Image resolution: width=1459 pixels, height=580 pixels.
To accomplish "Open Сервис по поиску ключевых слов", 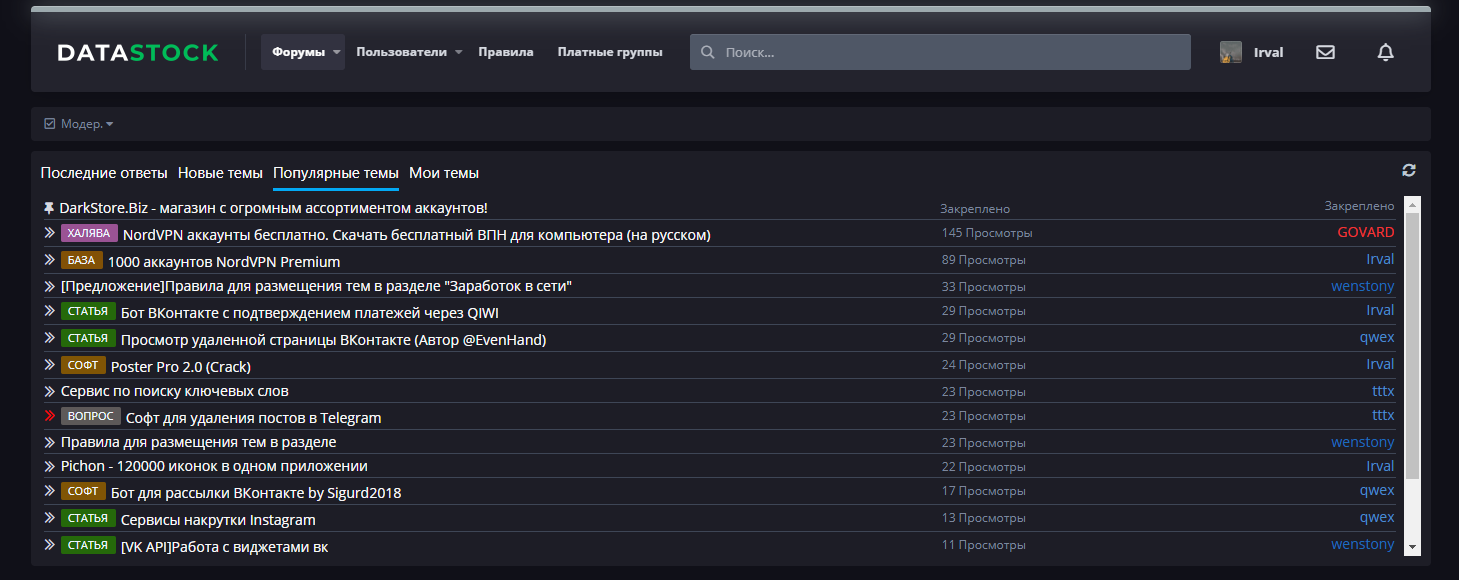I will click(175, 391).
